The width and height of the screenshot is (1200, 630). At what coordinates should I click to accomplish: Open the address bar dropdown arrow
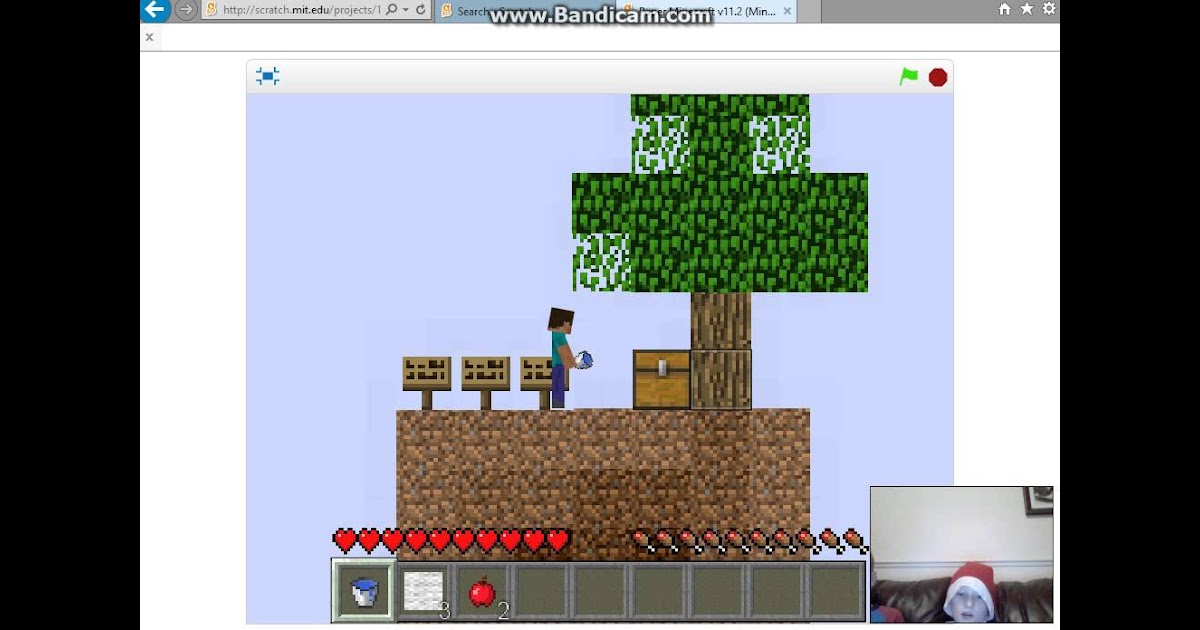[x=405, y=10]
